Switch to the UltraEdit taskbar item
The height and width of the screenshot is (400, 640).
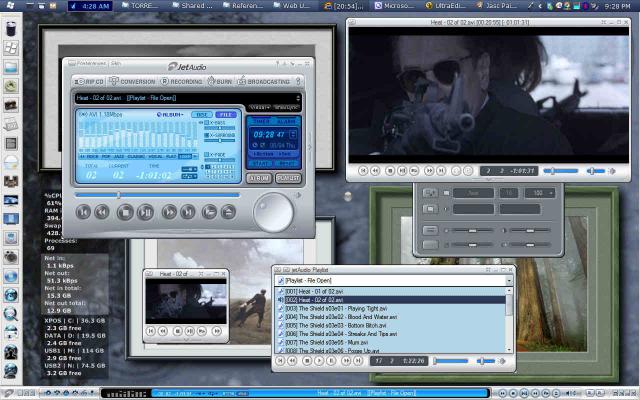[446, 6]
